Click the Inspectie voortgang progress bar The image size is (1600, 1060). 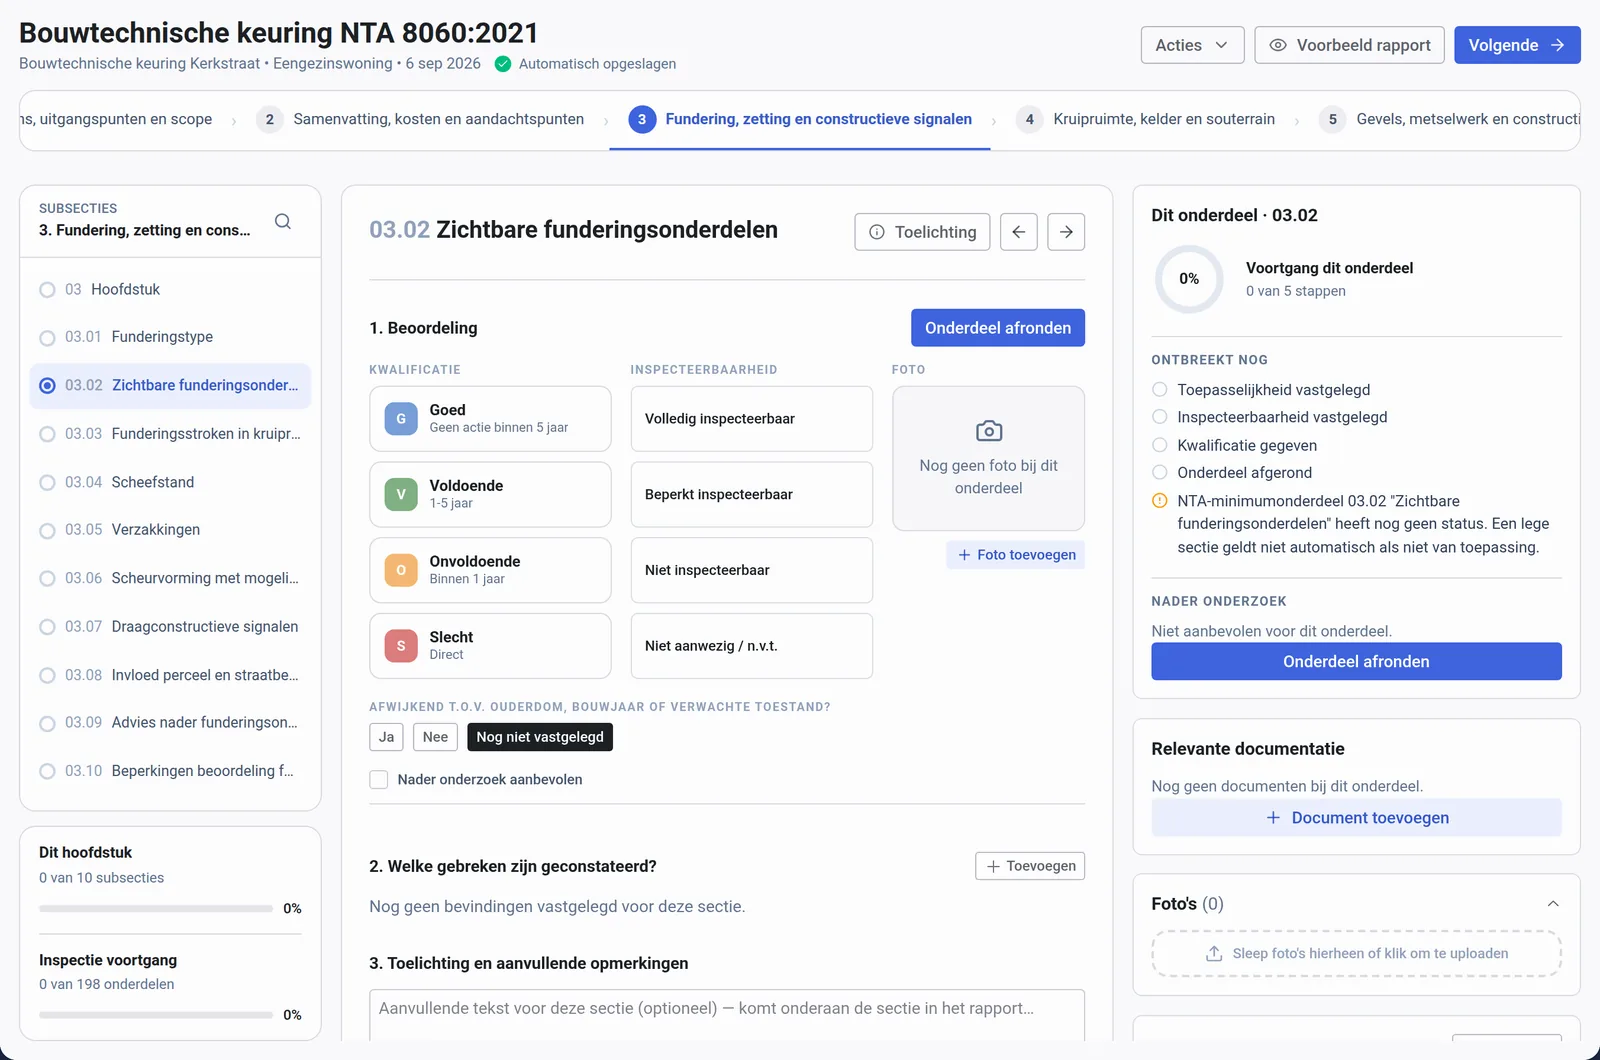point(156,1015)
